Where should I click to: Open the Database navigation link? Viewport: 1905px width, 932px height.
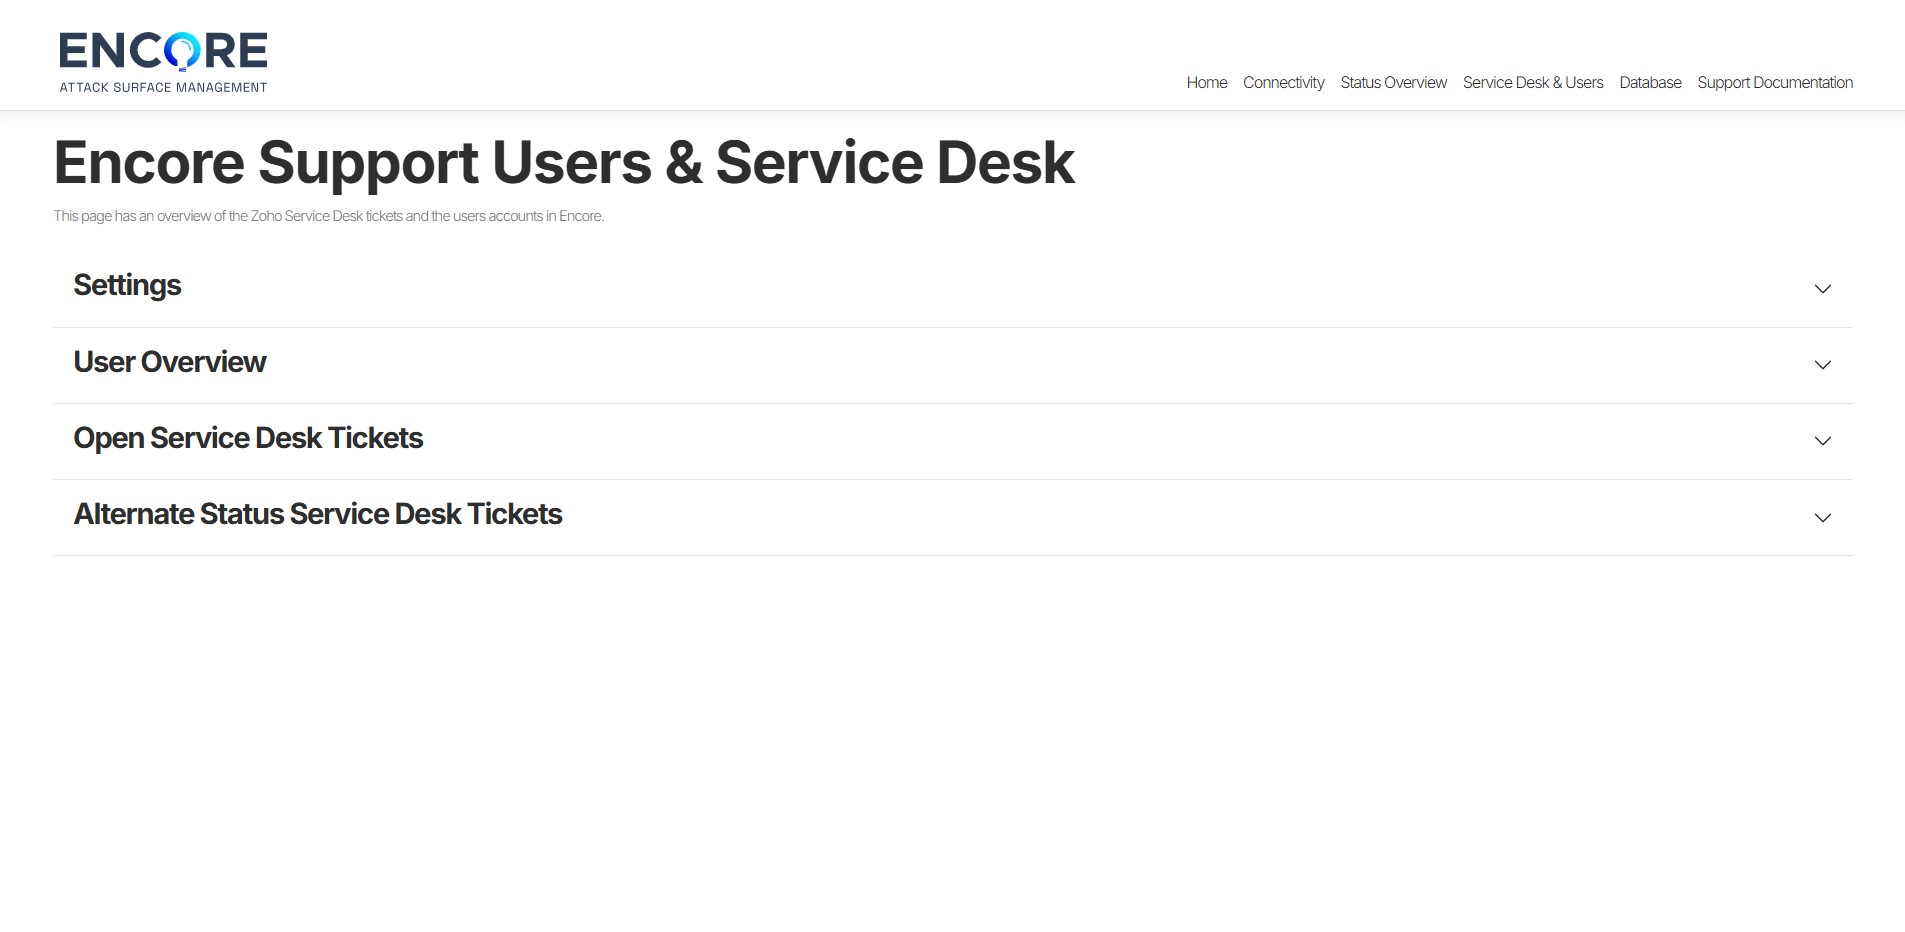tap(1650, 82)
